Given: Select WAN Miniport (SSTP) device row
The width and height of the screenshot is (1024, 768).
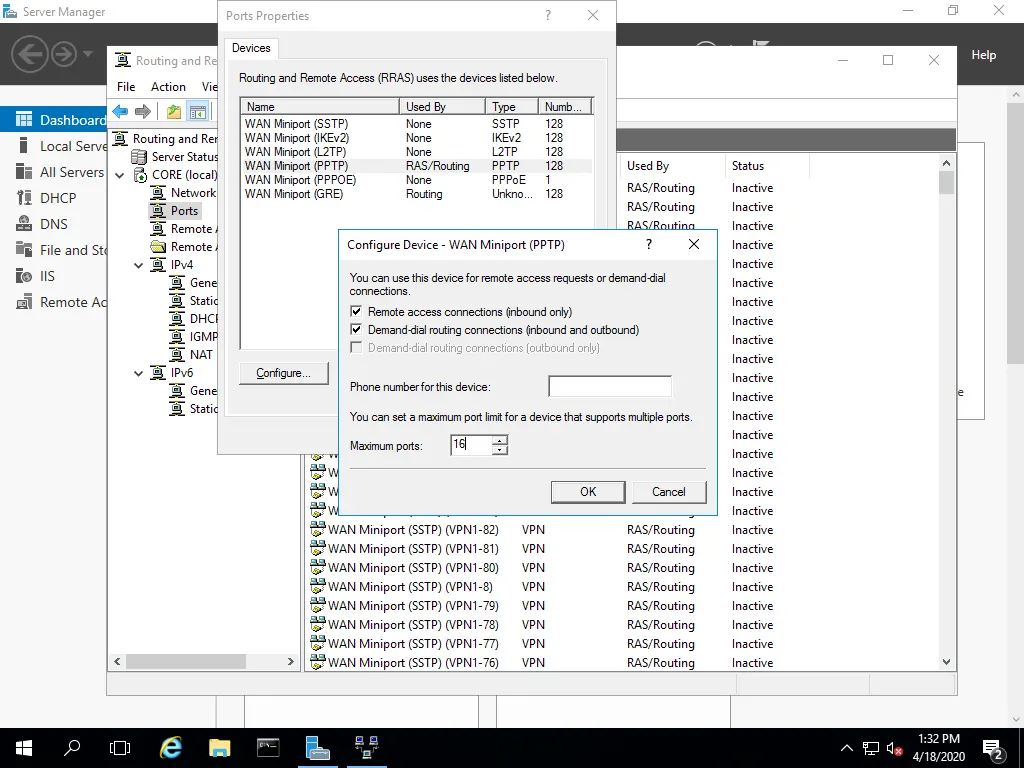Looking at the screenshot, I should coord(417,123).
